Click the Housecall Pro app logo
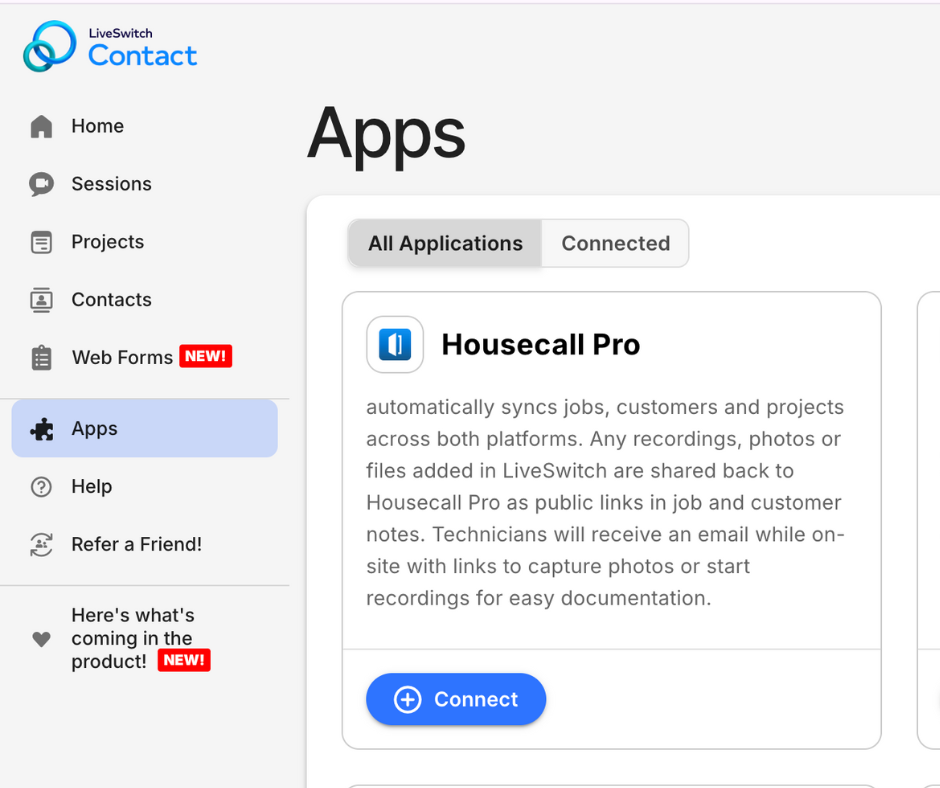The height and width of the screenshot is (788, 940). tap(395, 345)
